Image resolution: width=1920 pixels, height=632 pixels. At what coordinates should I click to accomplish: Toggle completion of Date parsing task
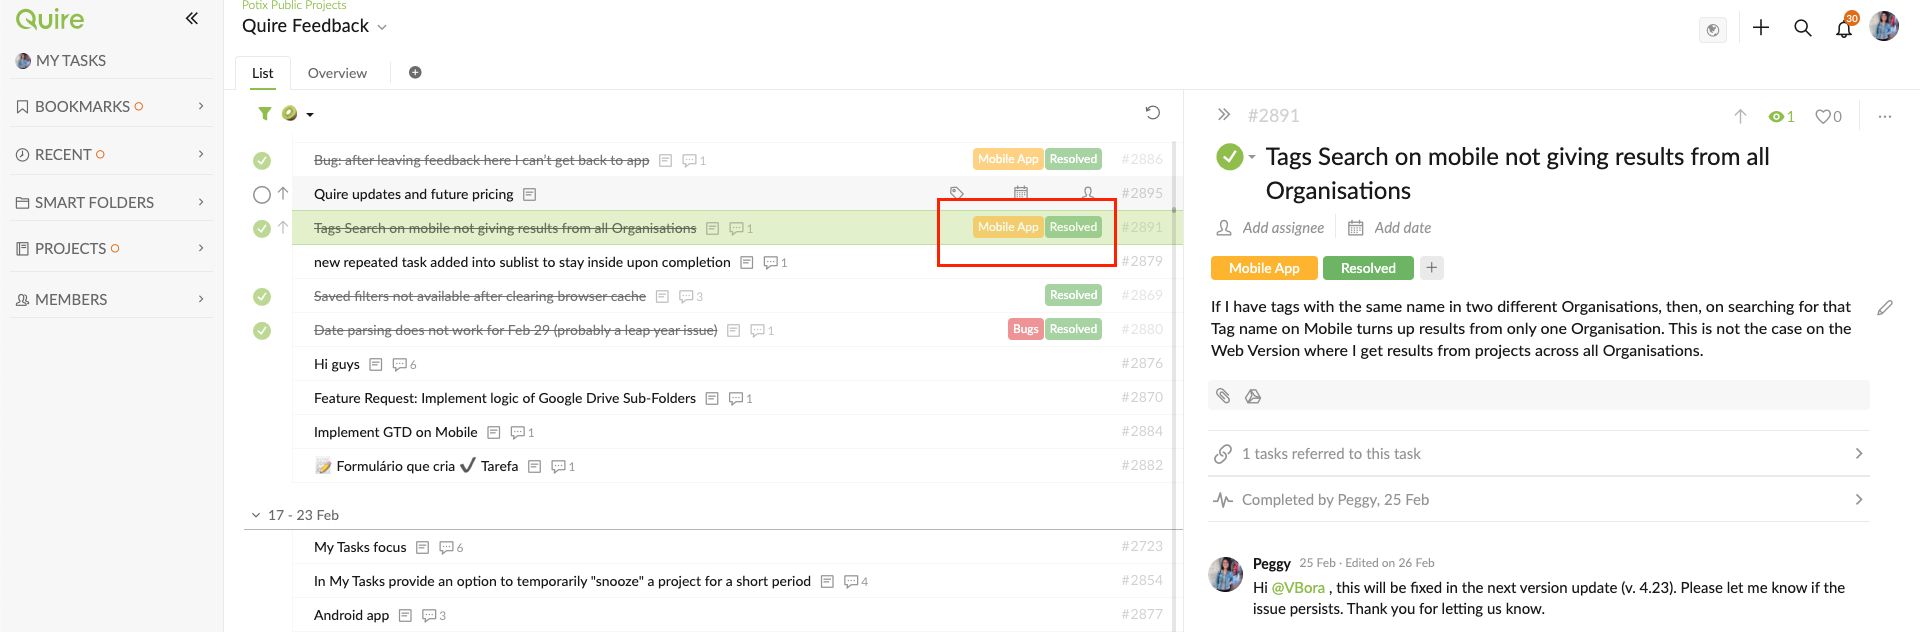pyautogui.click(x=262, y=330)
